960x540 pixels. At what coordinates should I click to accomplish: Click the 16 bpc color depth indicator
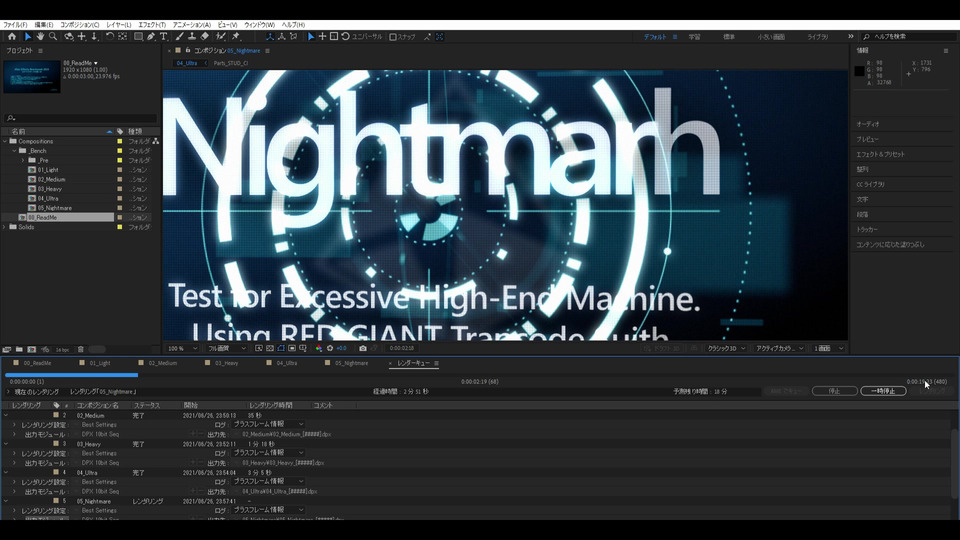(62, 350)
